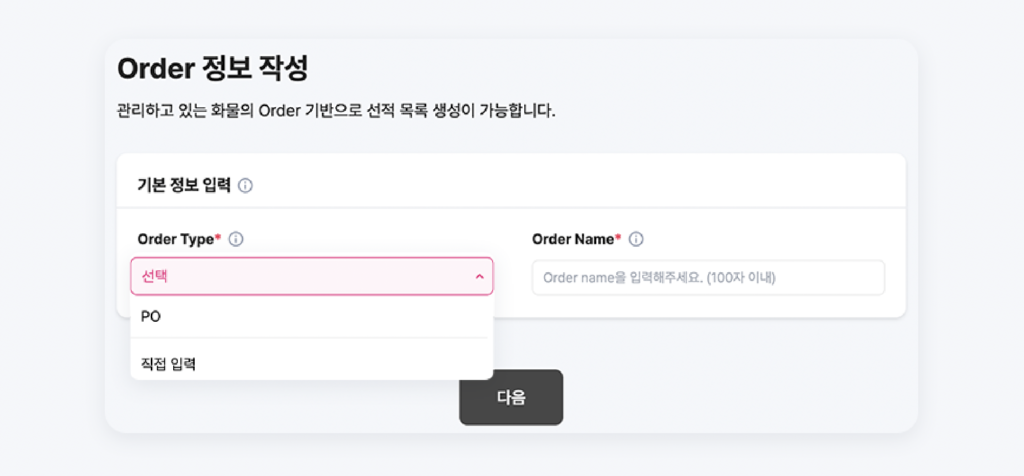Click the 기본 정보 입력 section header text
This screenshot has height=476, width=1024.
pyautogui.click(x=184, y=186)
